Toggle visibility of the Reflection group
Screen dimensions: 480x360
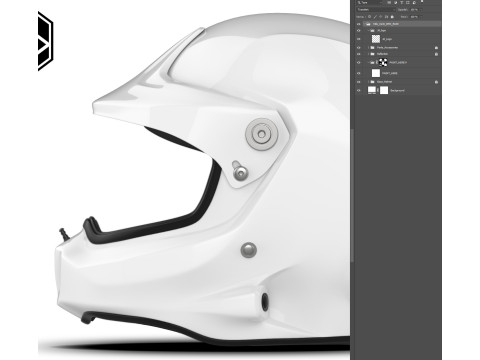pyautogui.click(x=359, y=54)
